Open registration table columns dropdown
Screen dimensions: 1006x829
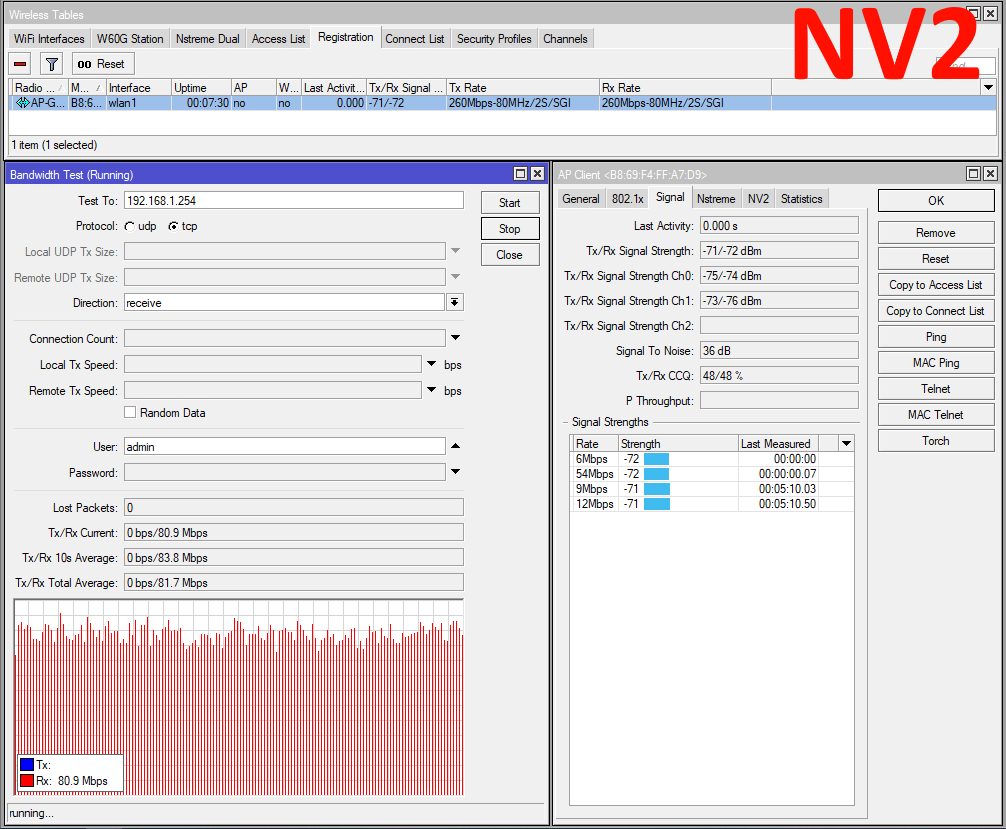[x=988, y=87]
